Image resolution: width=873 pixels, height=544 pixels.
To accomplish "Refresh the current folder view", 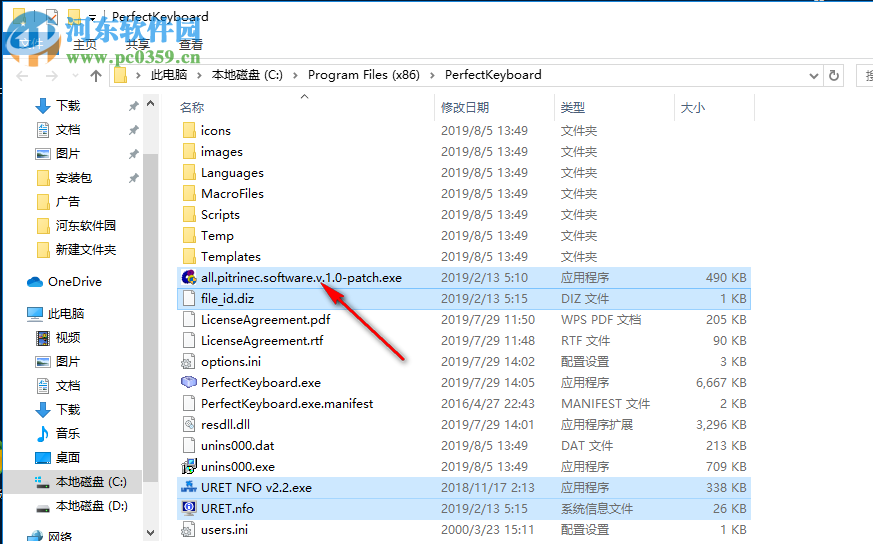I will click(x=833, y=75).
